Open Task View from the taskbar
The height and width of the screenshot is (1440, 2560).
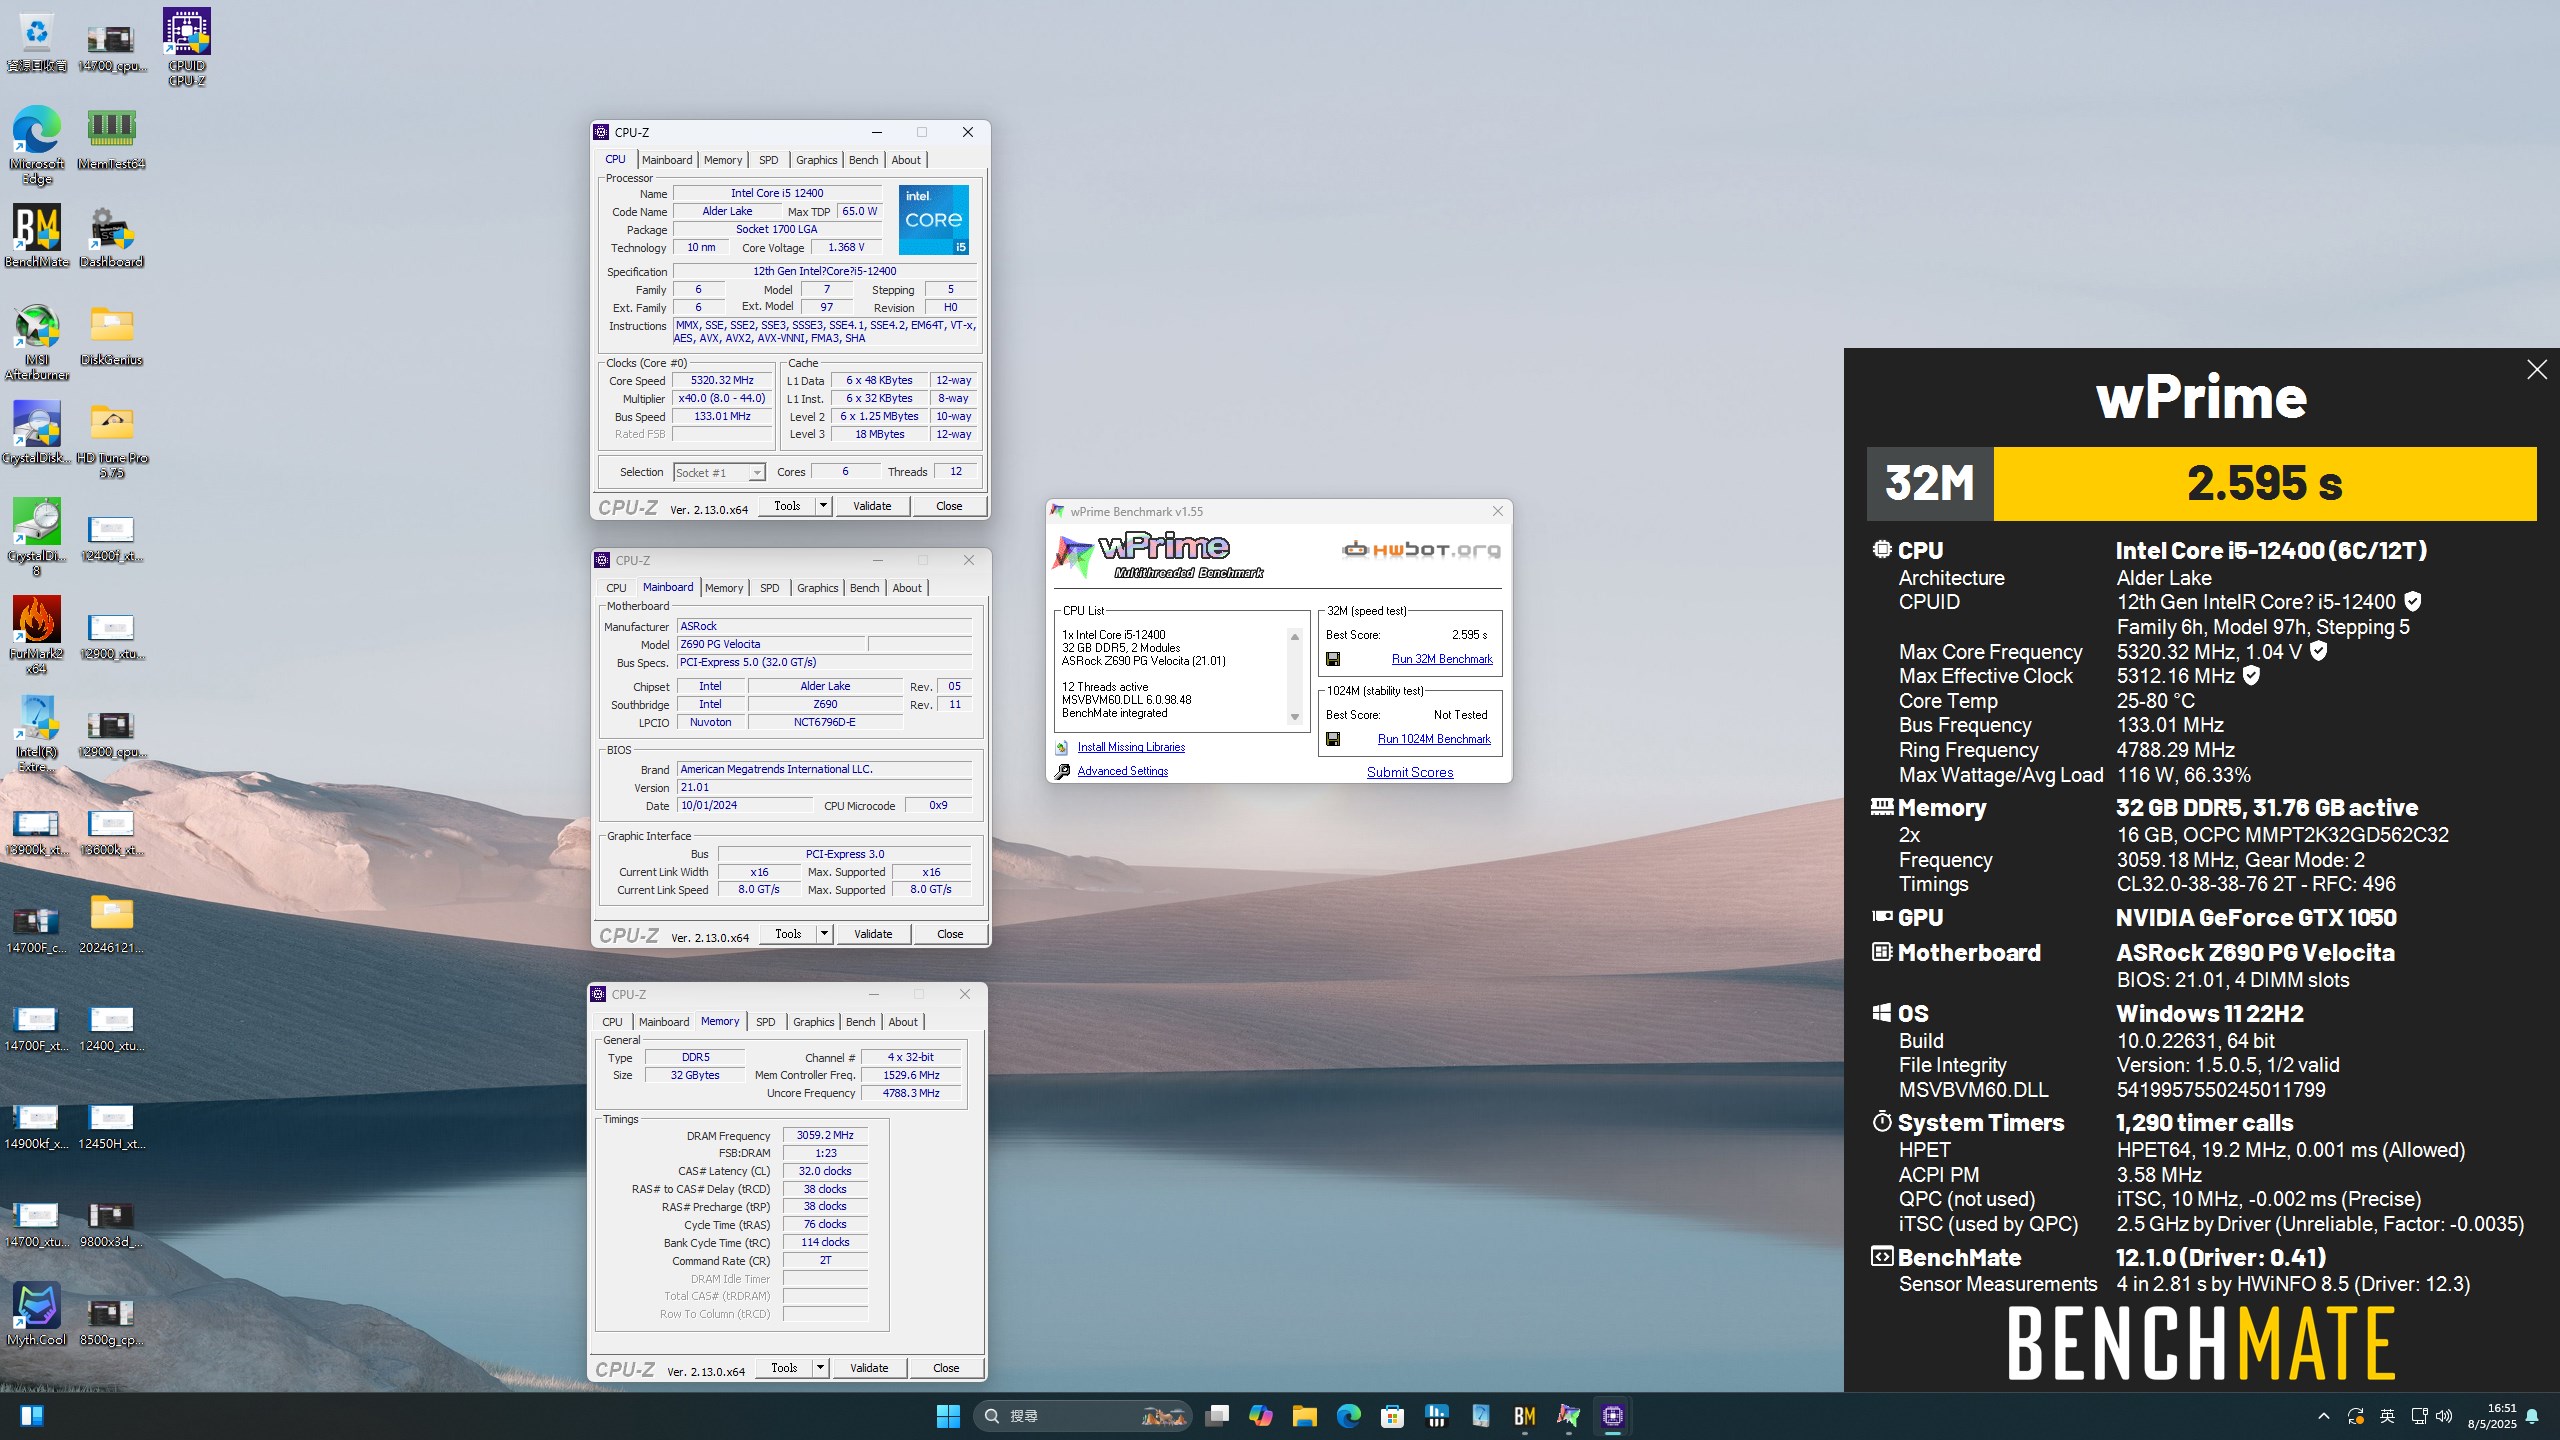pyautogui.click(x=1217, y=1416)
